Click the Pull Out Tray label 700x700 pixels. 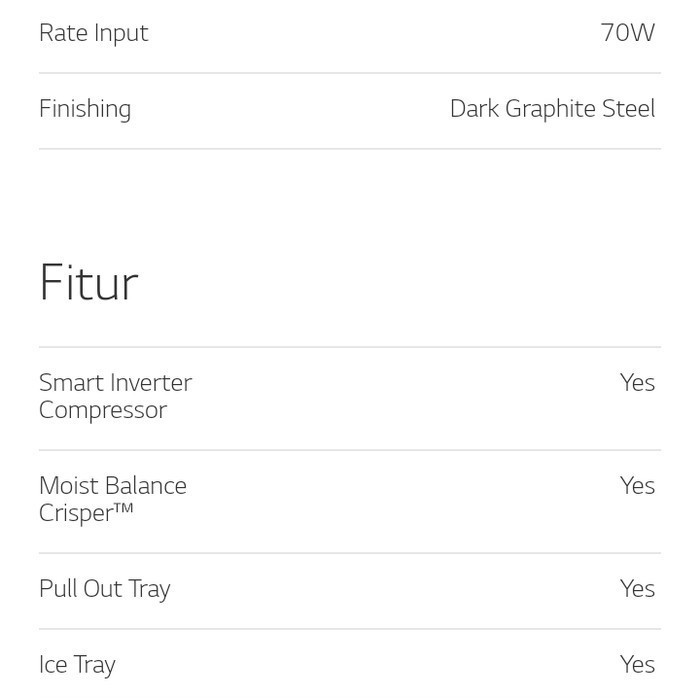pos(104,589)
